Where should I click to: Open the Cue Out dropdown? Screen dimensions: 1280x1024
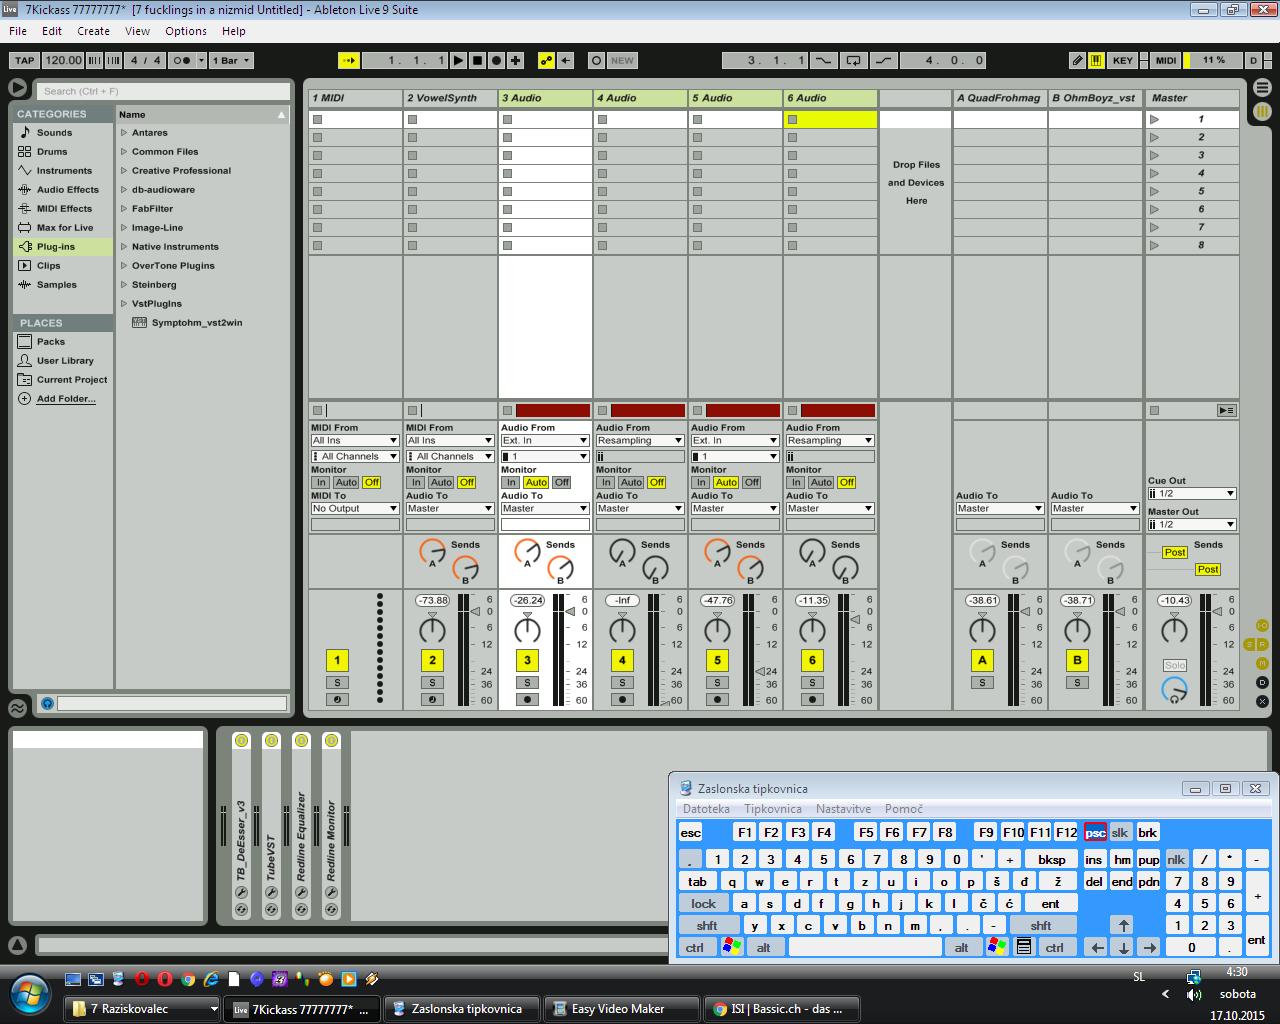1192,493
